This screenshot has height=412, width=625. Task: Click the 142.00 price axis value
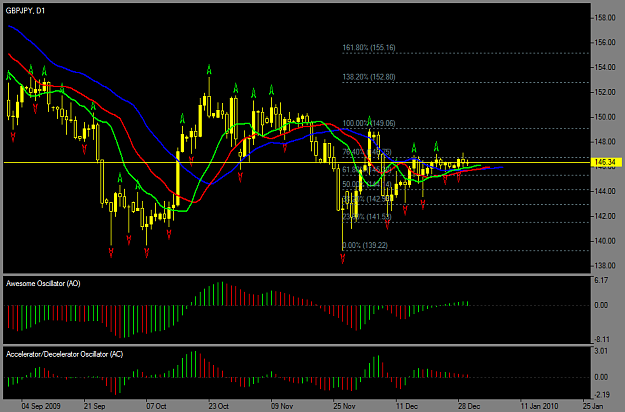pyautogui.click(x=605, y=216)
